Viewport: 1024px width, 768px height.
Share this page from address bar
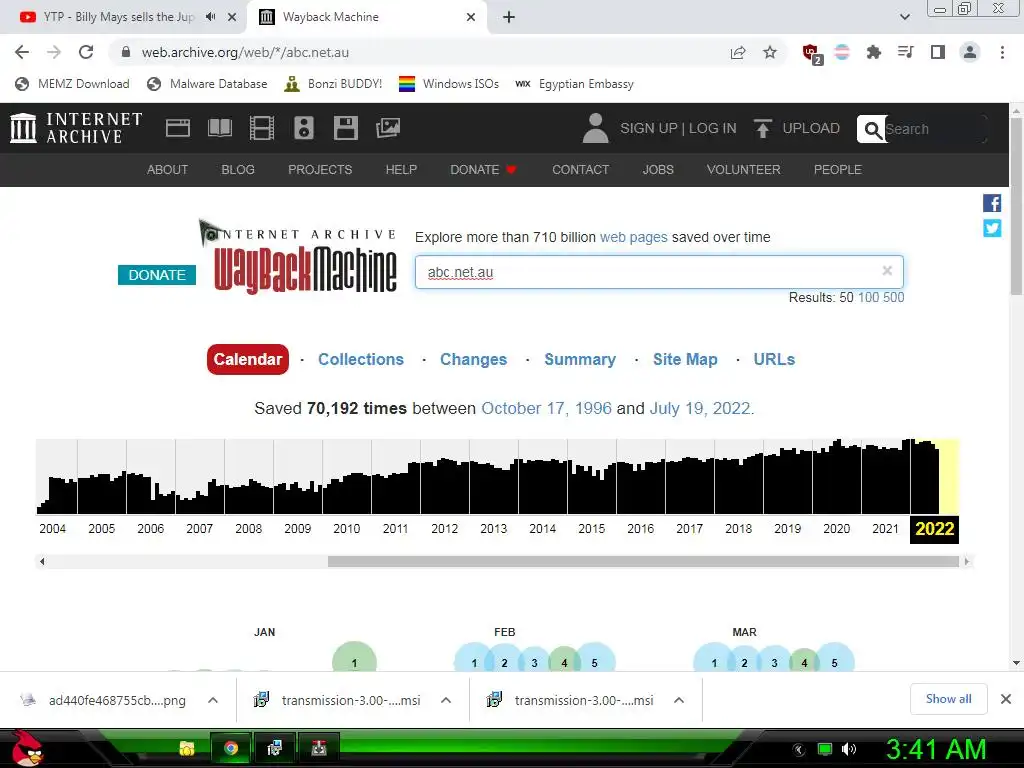(x=738, y=52)
